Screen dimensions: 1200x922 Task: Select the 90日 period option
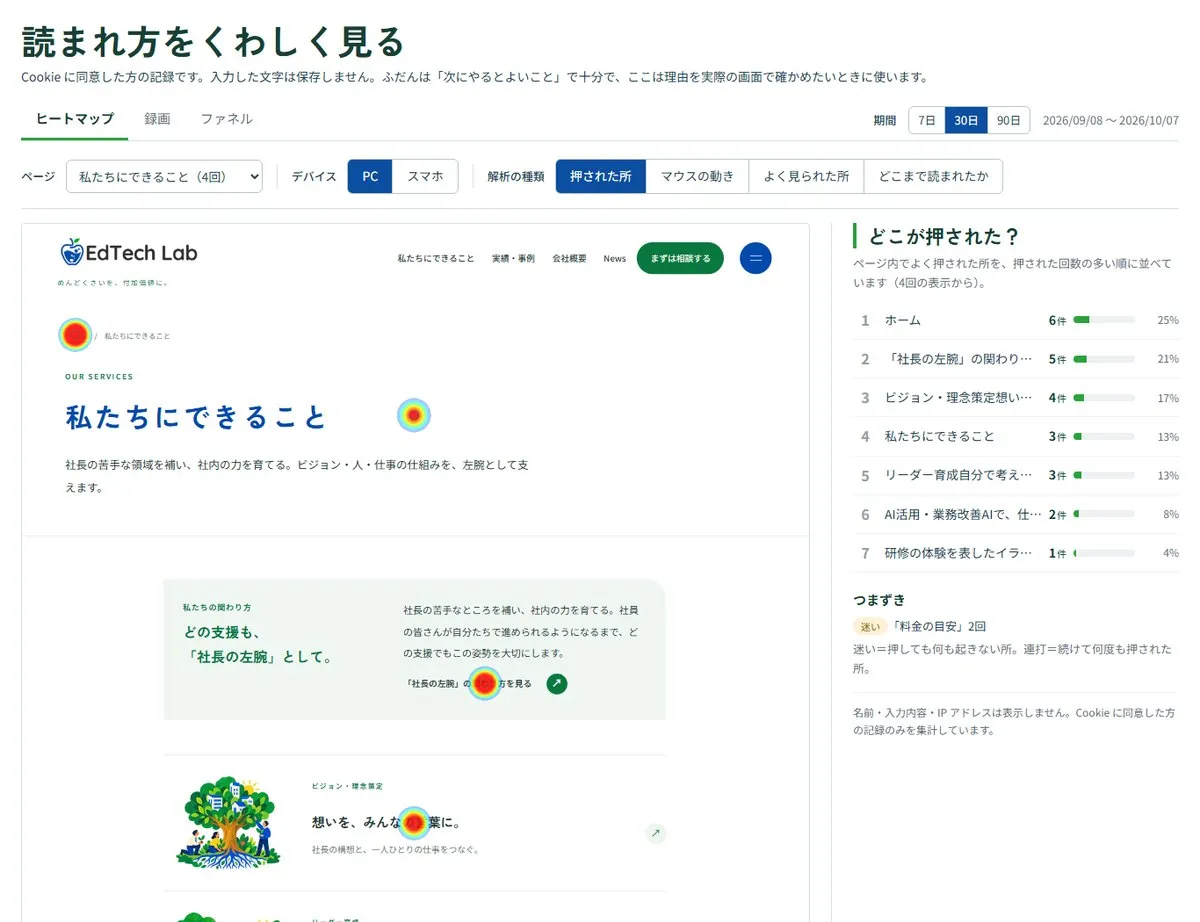(x=1008, y=120)
